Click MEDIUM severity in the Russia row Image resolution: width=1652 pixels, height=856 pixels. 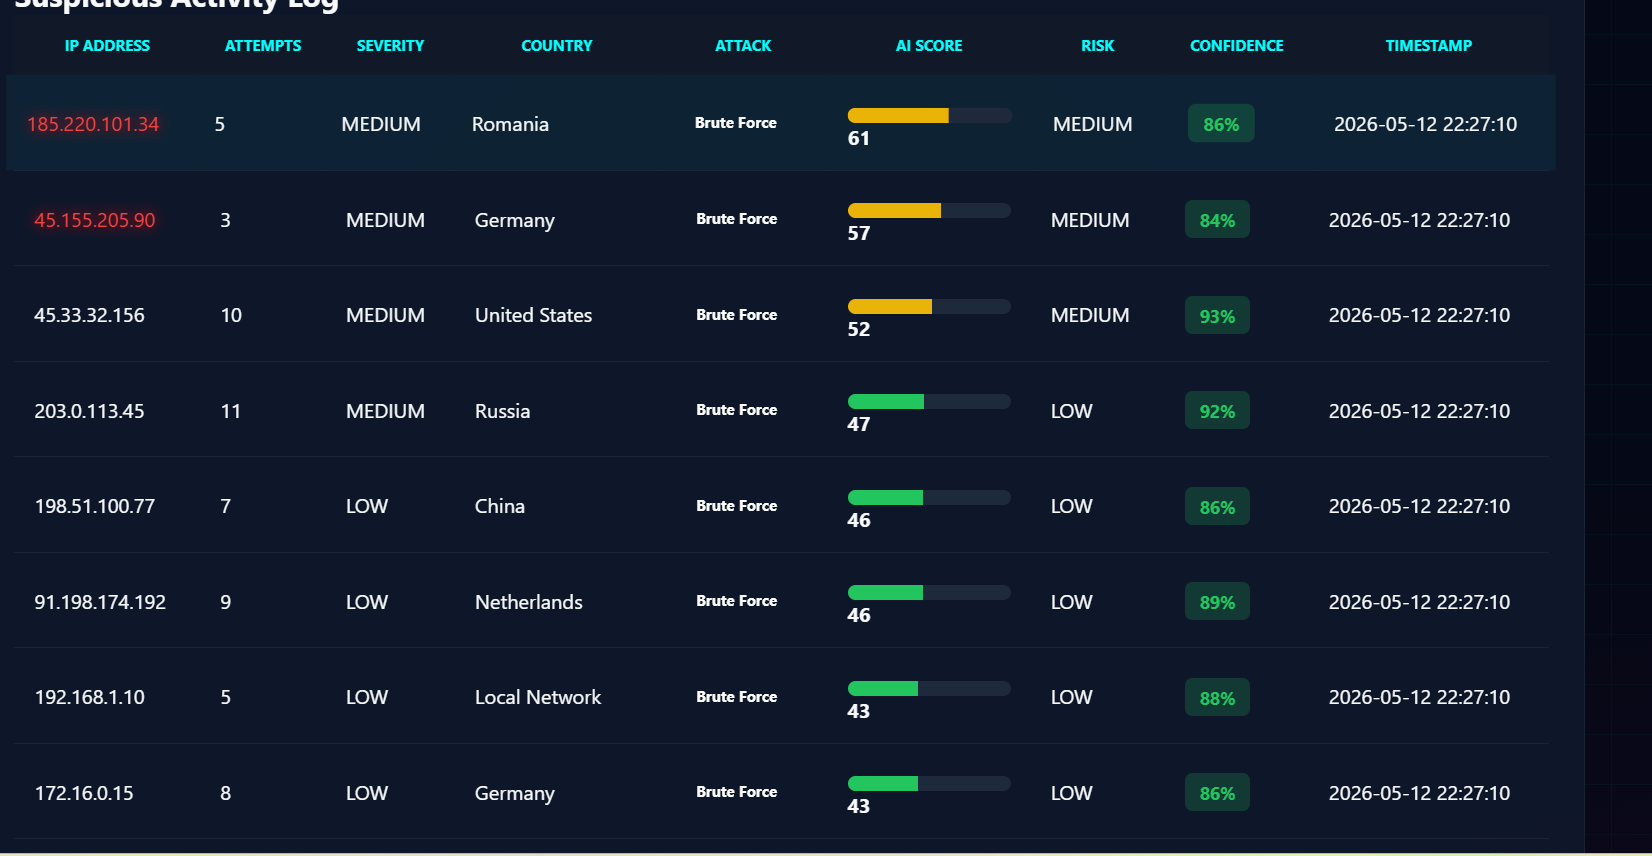[385, 411]
